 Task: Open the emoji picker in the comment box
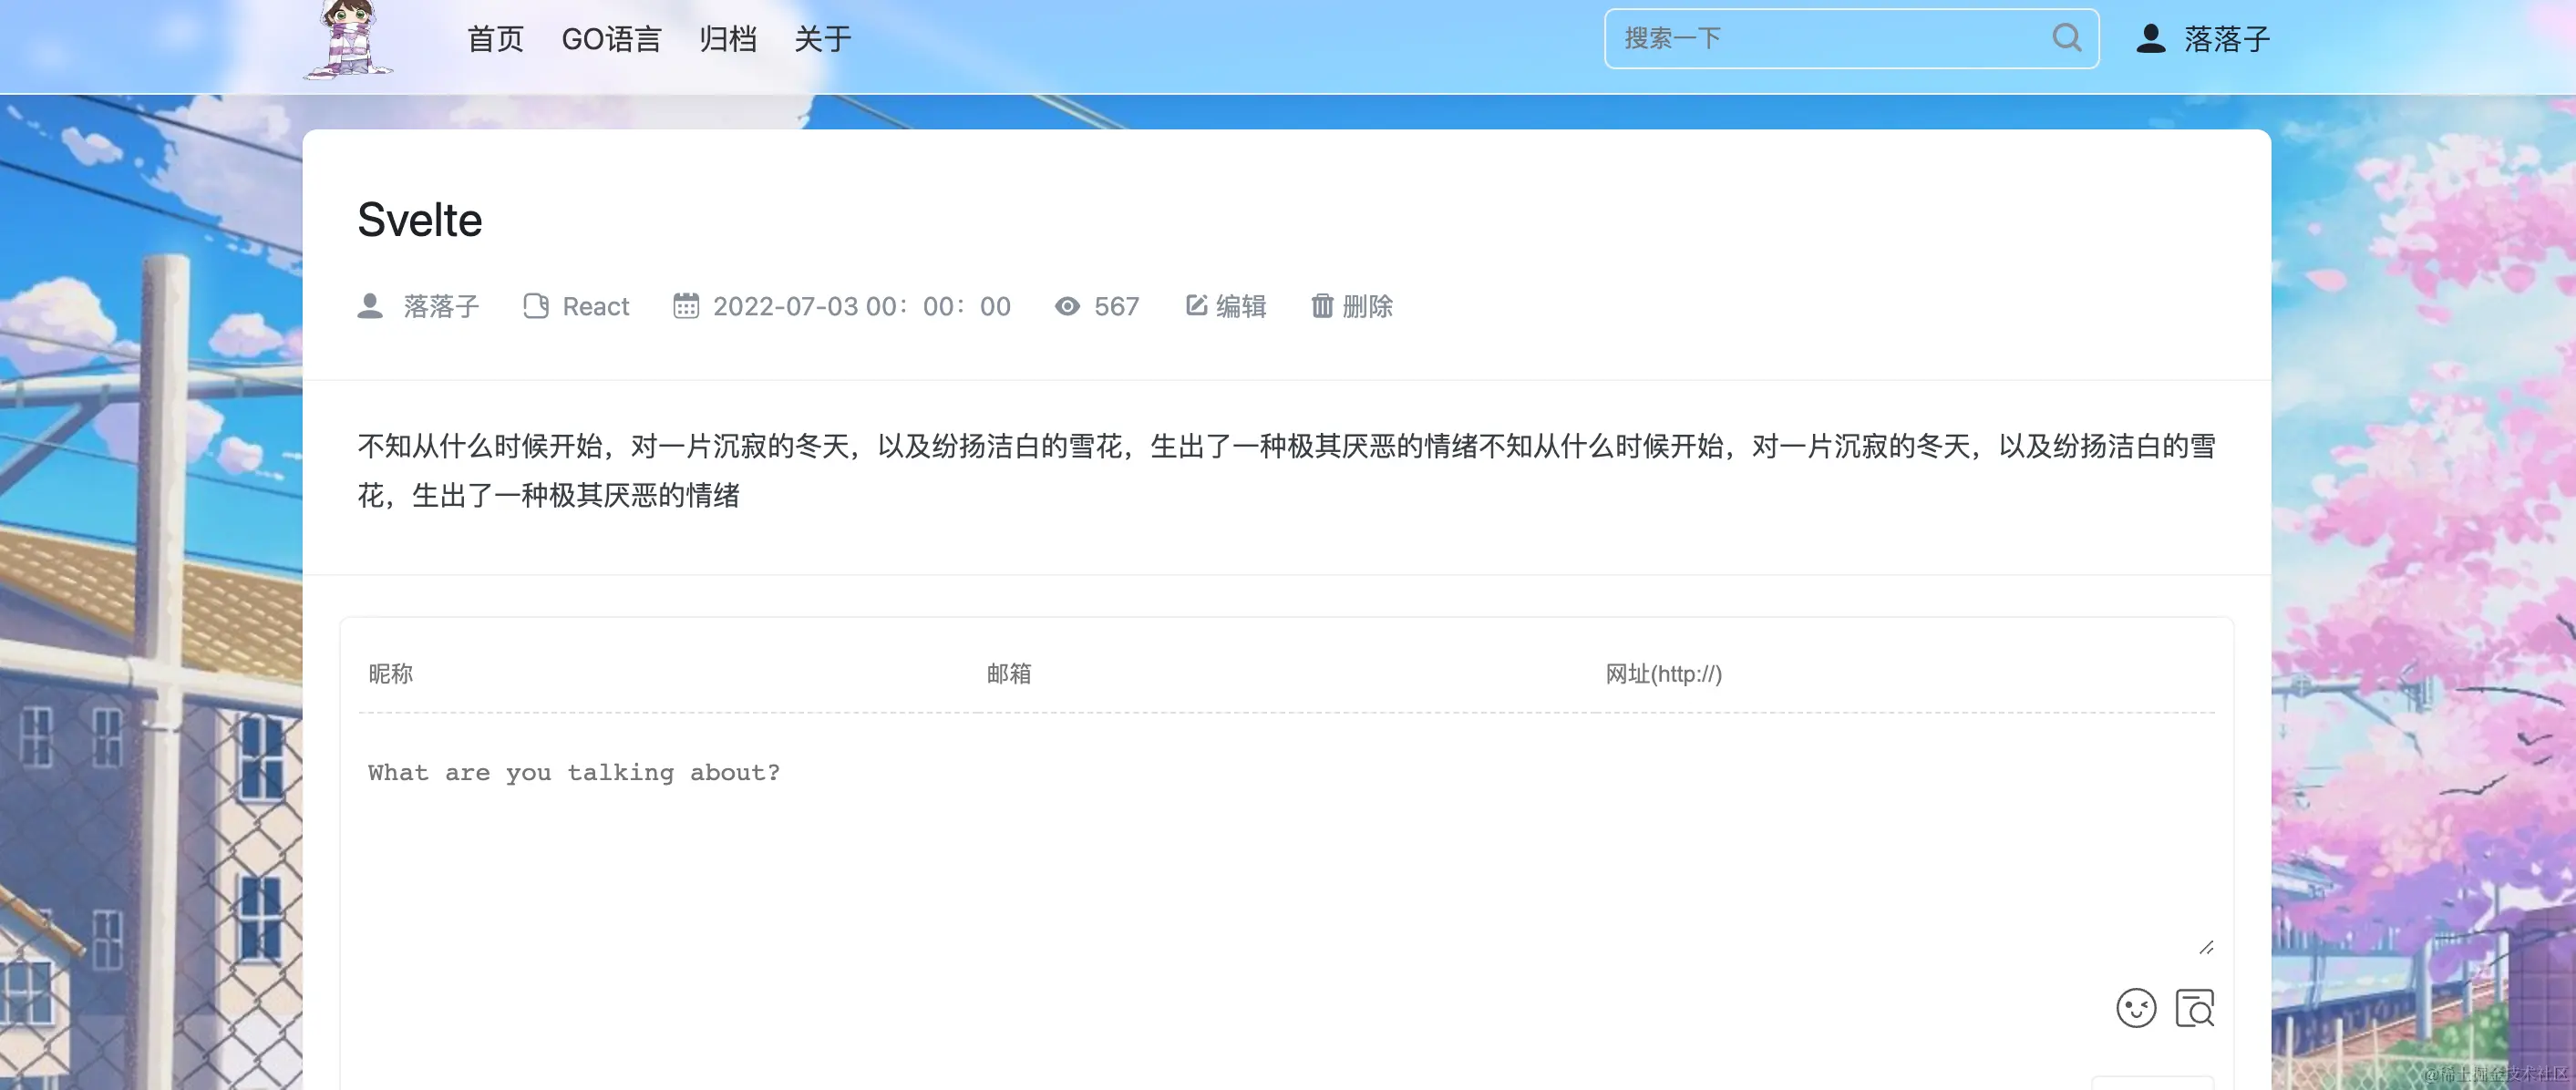pos(2136,1008)
